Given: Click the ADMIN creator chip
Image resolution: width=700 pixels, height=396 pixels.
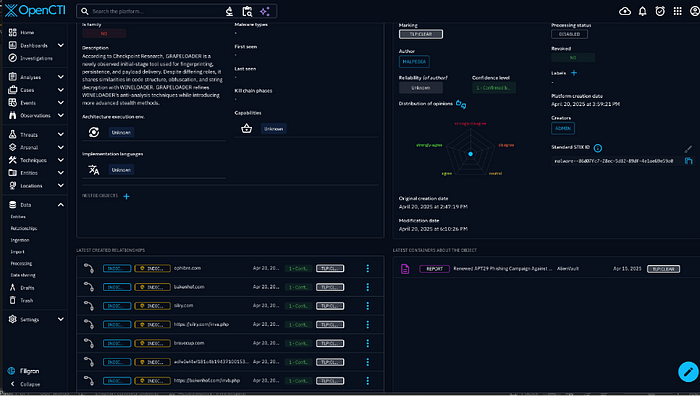Looking at the screenshot, I should pos(563,128).
